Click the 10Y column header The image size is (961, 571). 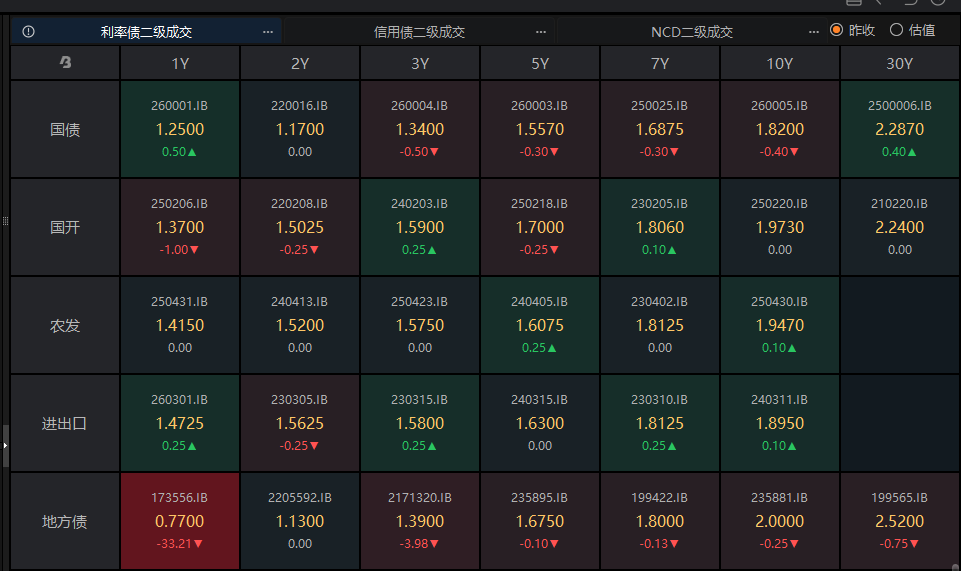coord(780,63)
